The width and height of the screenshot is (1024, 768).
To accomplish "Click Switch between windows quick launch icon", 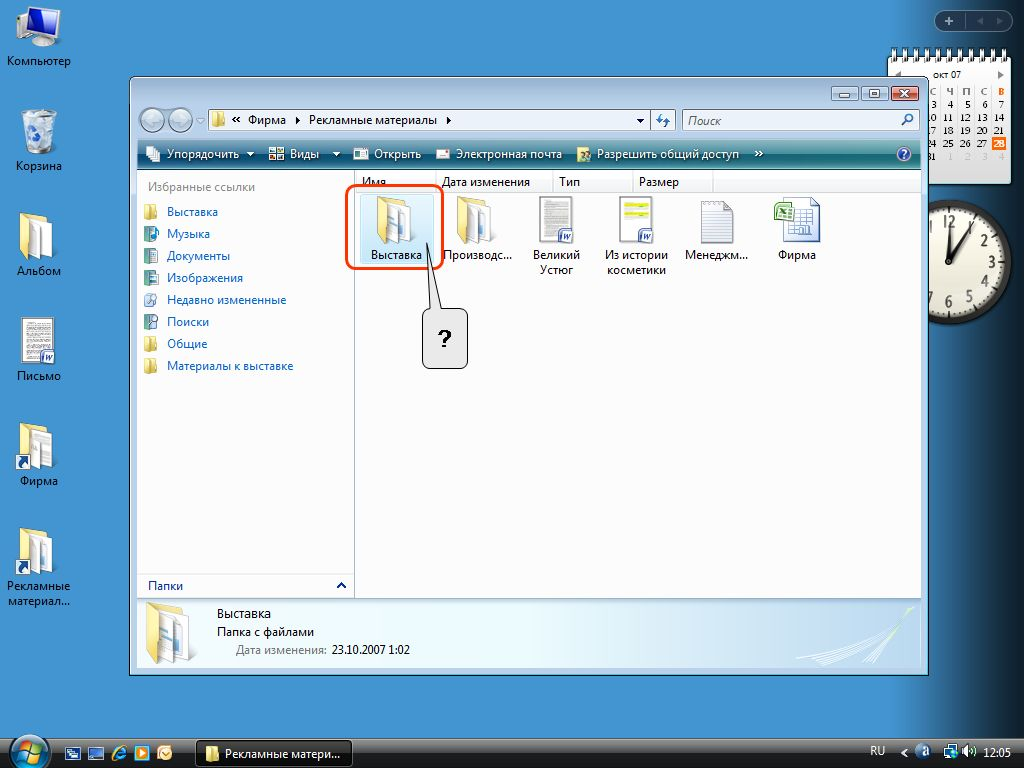I will (x=73, y=753).
